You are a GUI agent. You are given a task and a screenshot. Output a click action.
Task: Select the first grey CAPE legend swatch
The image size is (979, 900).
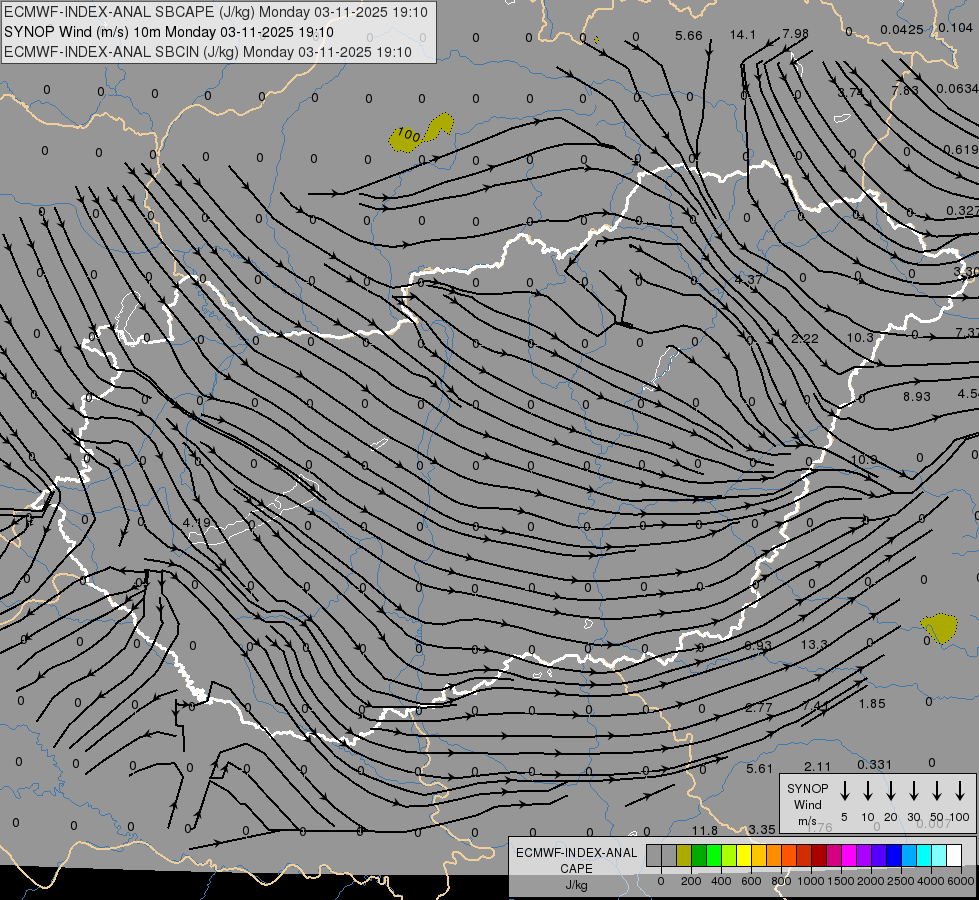click(654, 856)
